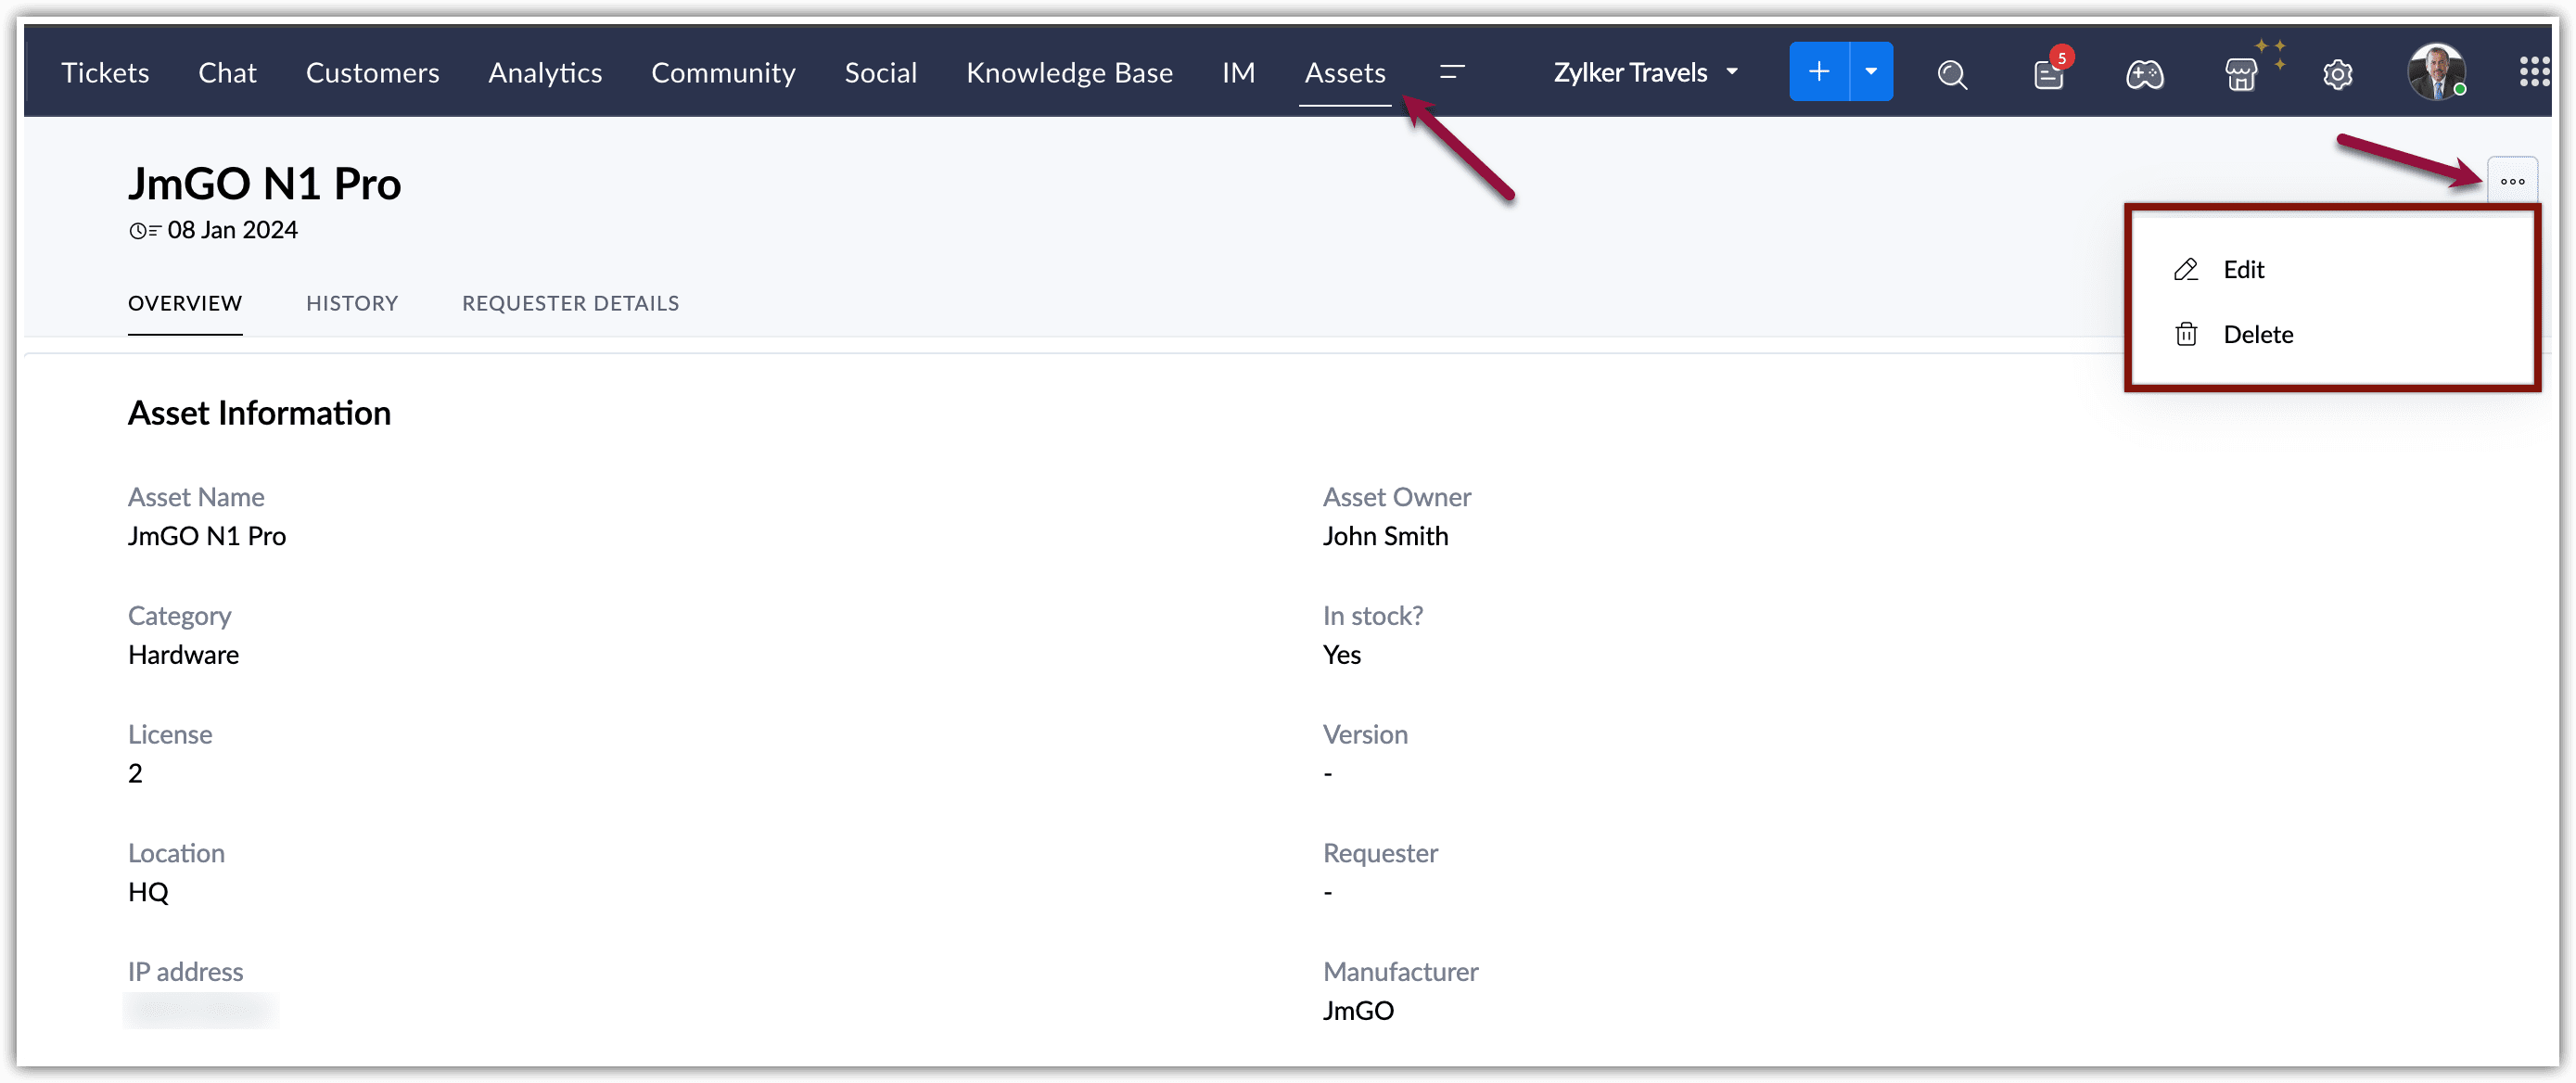Image resolution: width=2576 pixels, height=1083 pixels.
Task: Switch to the HISTORY tab
Action: (352, 303)
